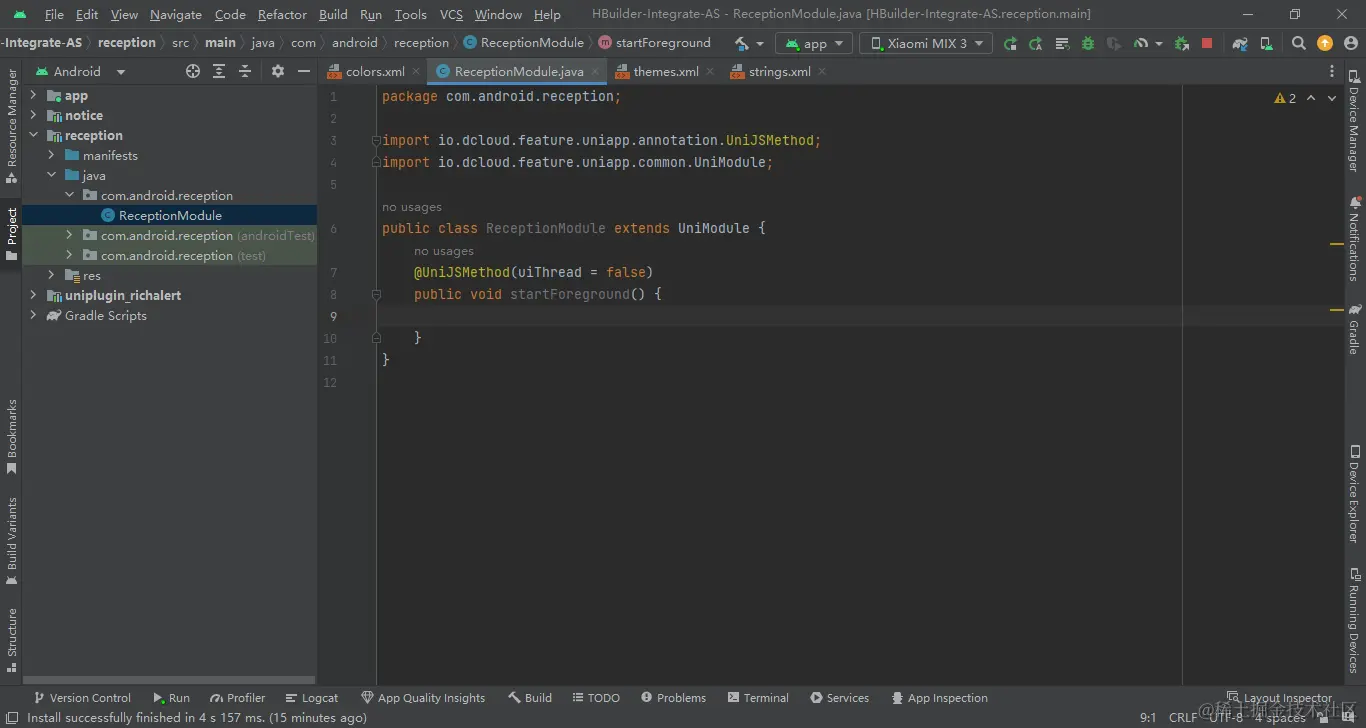Open the Problems tool window
This screenshot has width=1366, height=728.
673,698
